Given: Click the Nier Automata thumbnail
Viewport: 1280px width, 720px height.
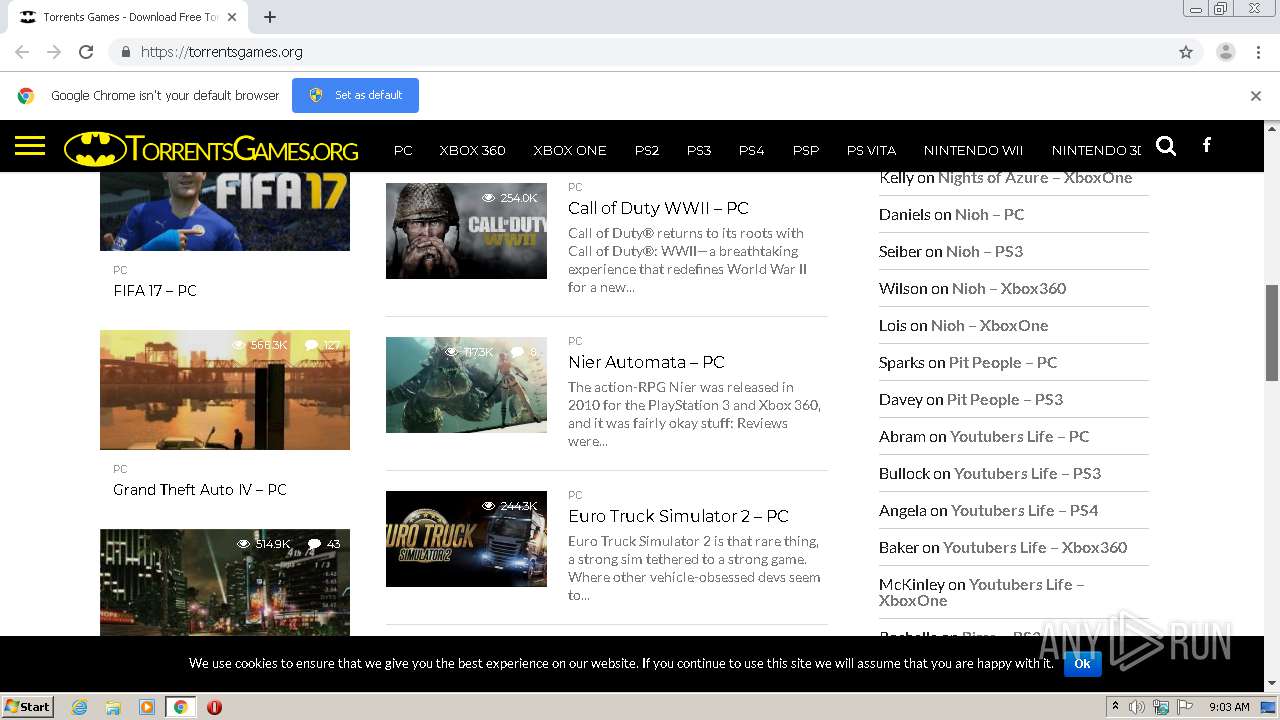Looking at the screenshot, I should (x=466, y=384).
